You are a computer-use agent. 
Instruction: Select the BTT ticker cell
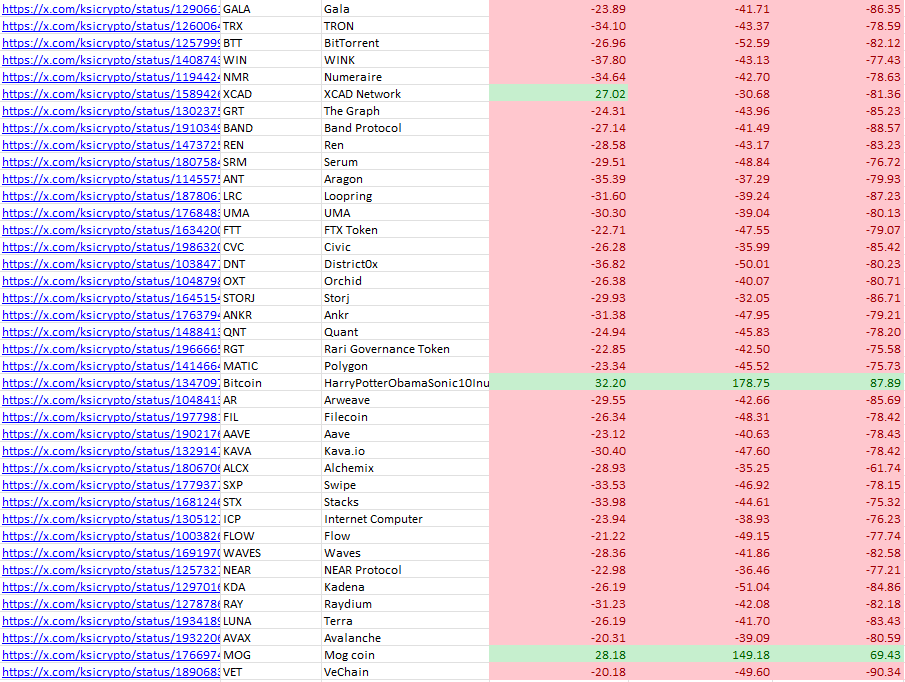pyautogui.click(x=271, y=43)
